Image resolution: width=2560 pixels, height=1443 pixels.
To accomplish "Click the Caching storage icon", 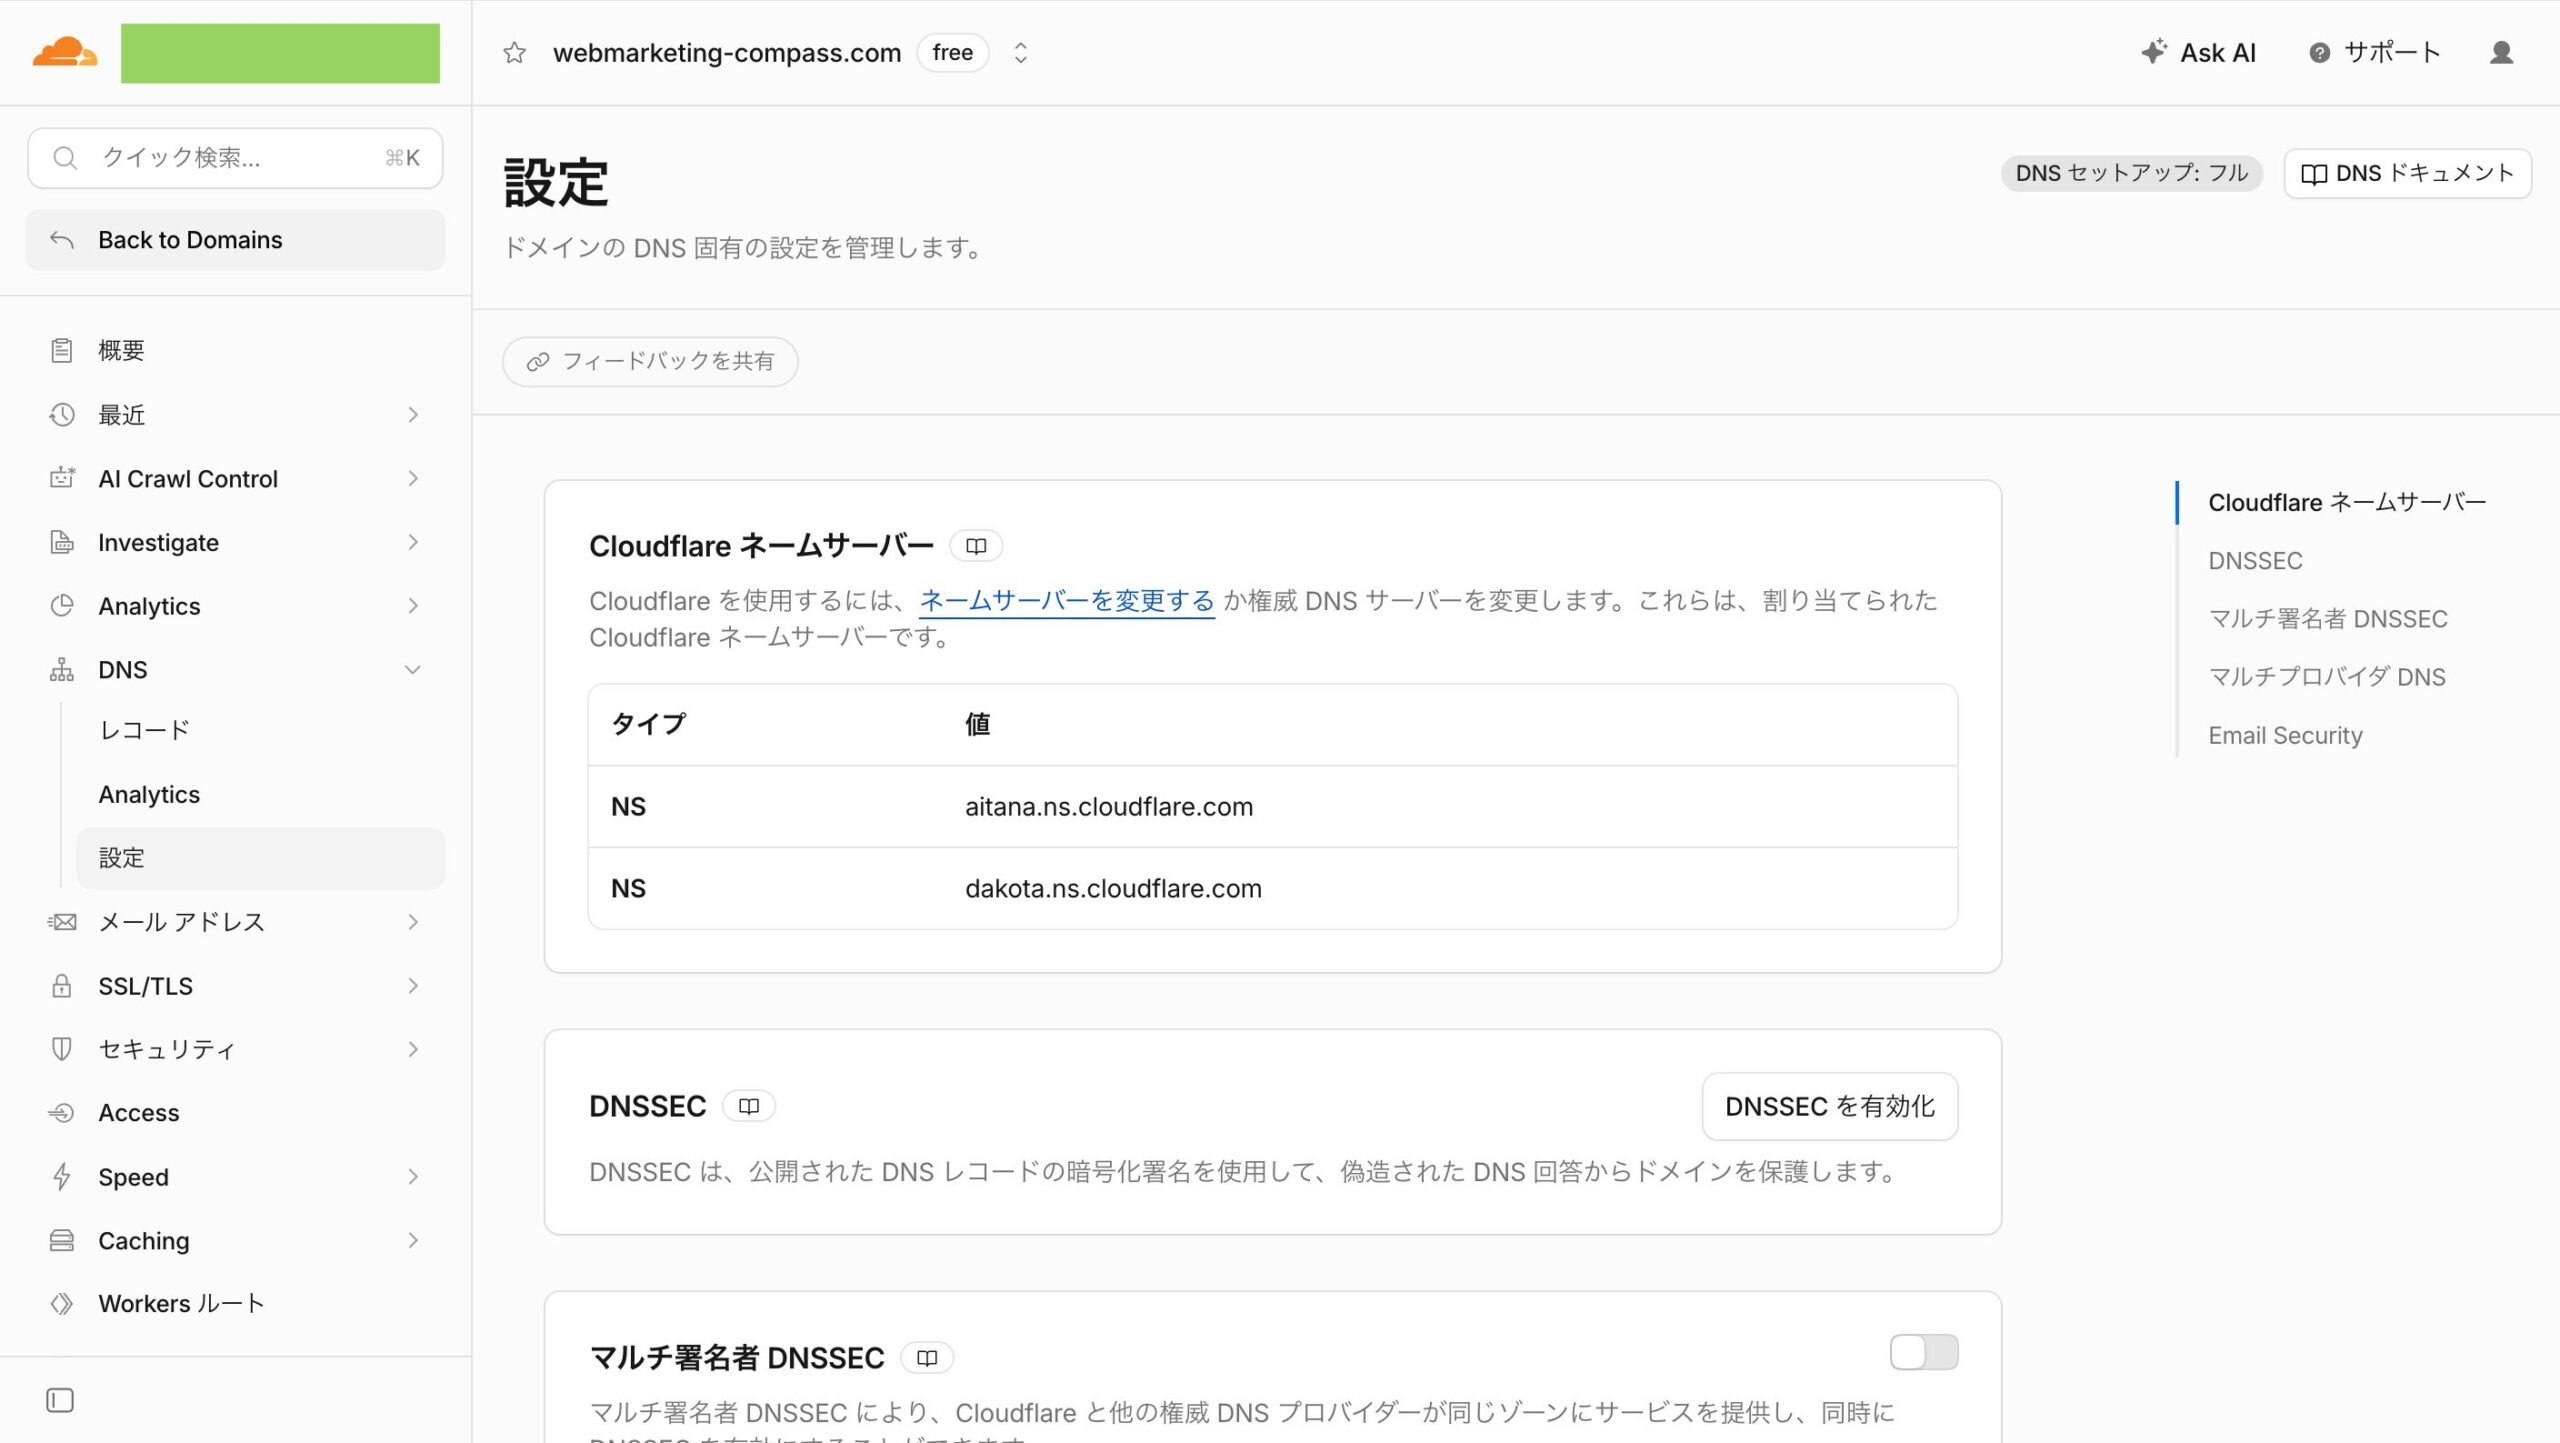I will (62, 1241).
